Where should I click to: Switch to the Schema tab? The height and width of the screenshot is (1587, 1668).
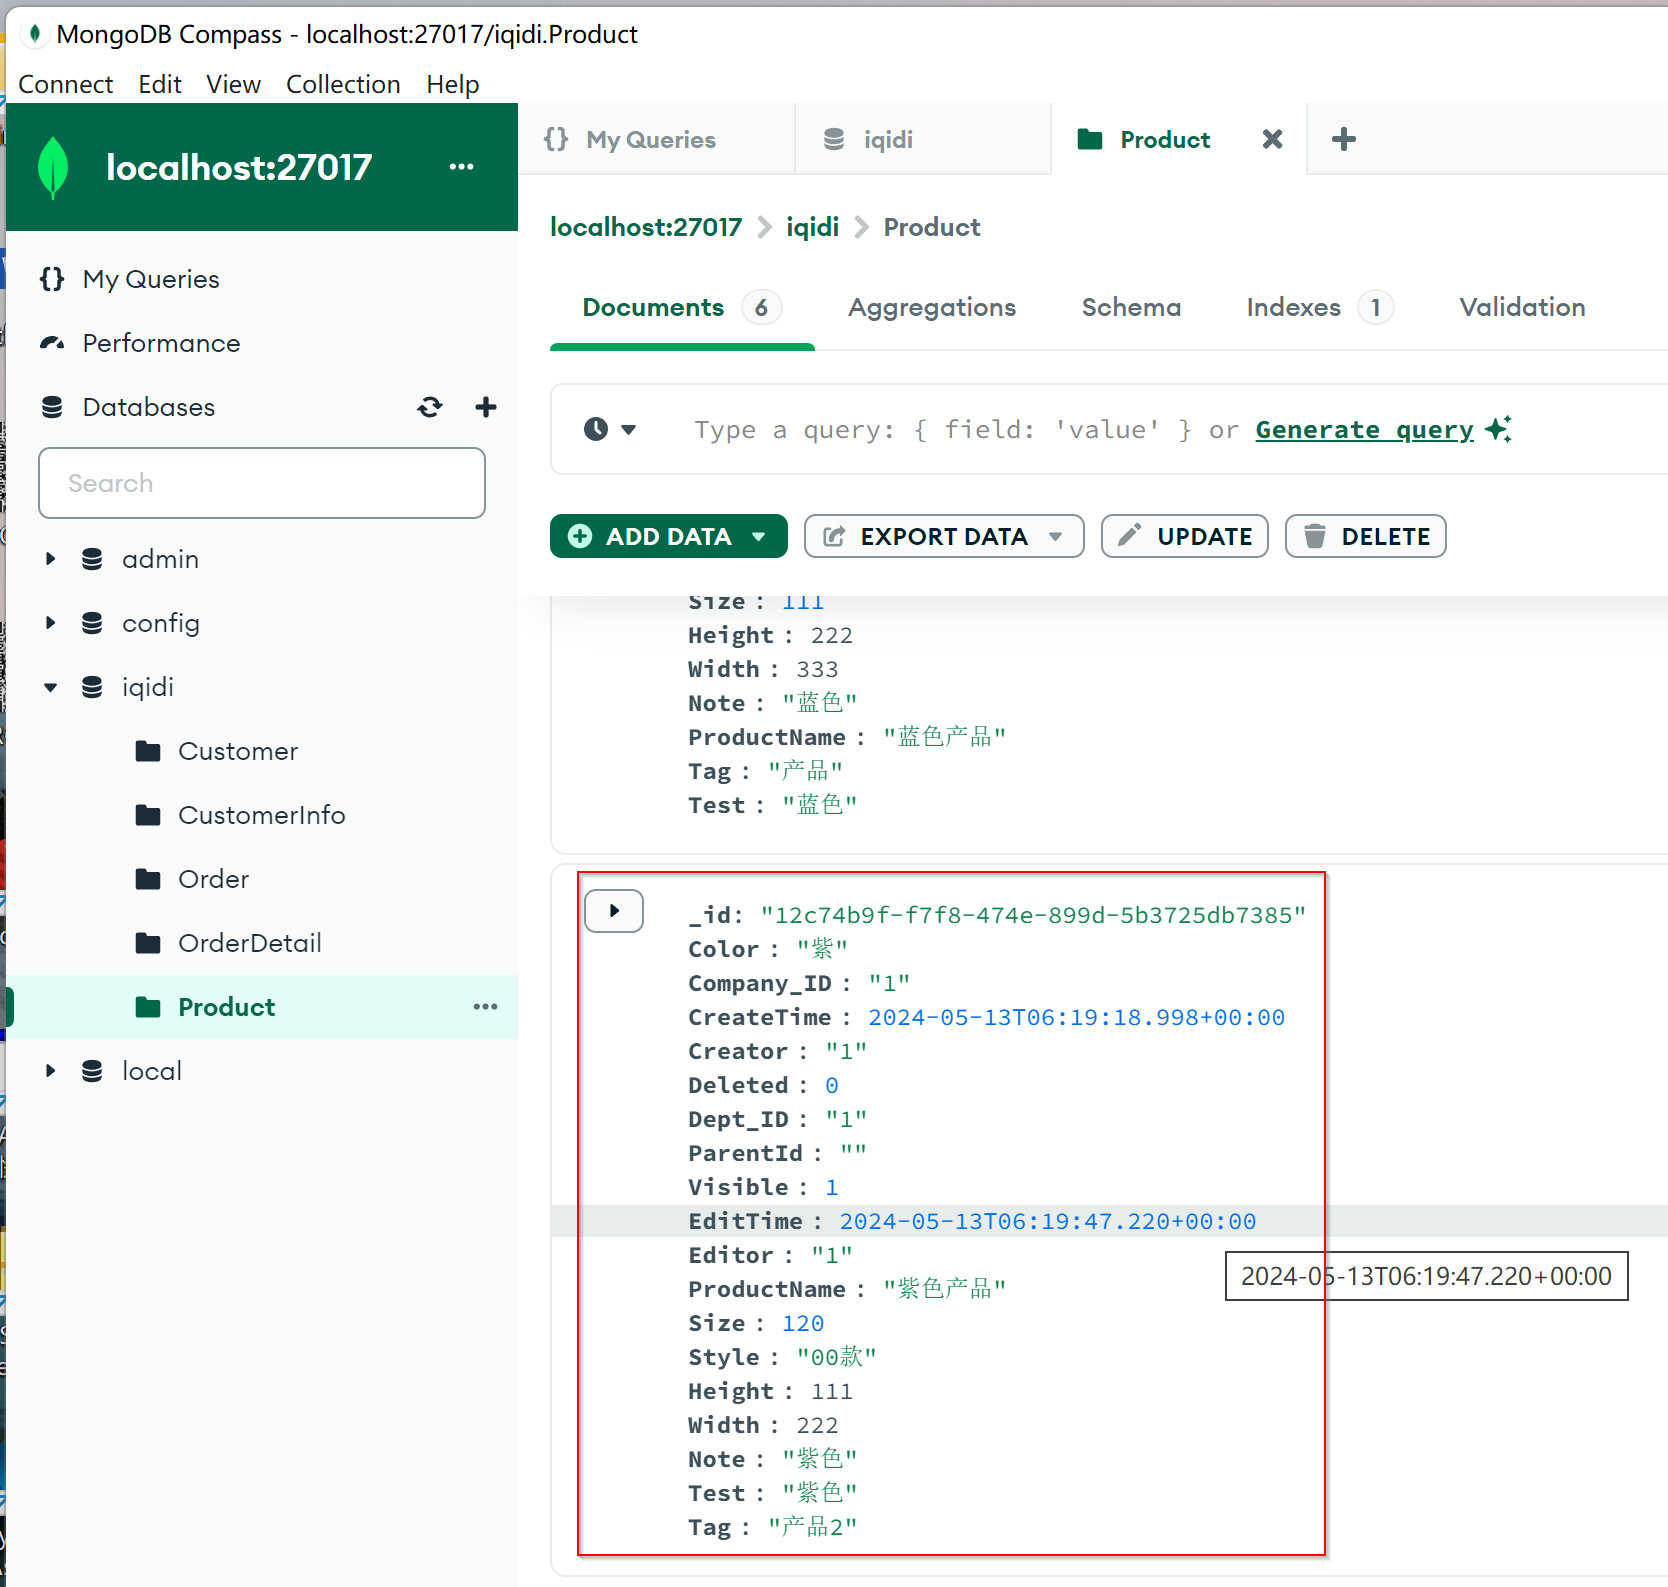1131,307
